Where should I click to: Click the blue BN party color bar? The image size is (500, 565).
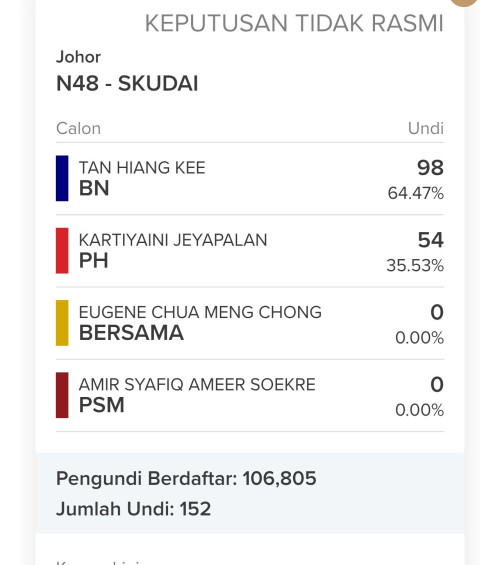62,178
